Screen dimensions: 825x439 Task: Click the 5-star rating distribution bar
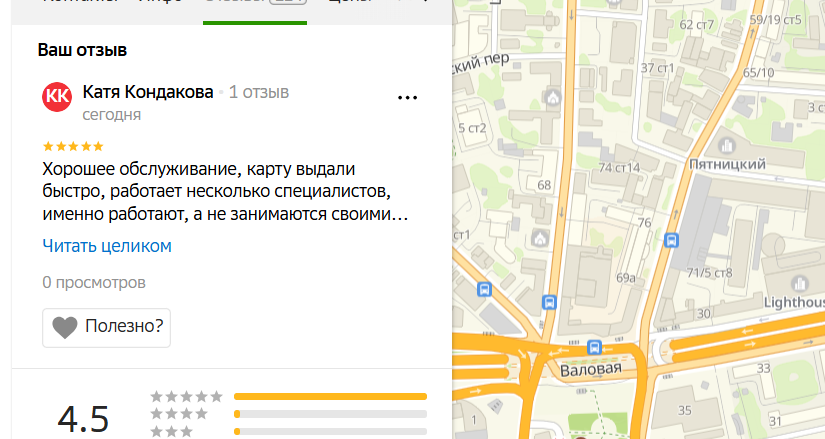click(330, 396)
